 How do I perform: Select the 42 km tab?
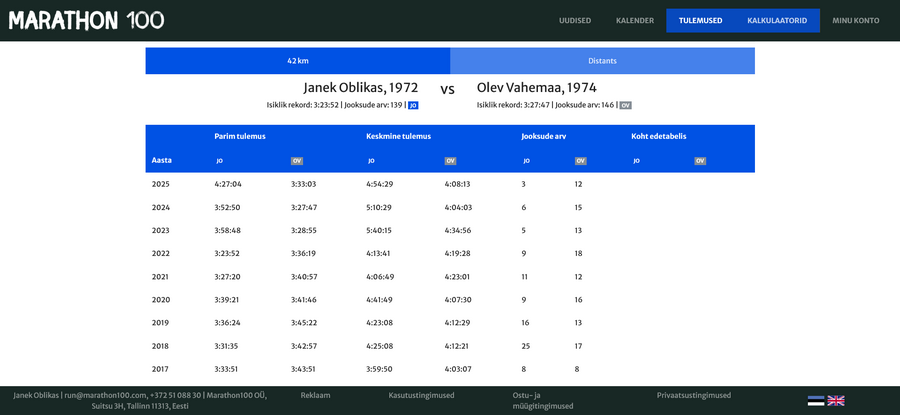pyautogui.click(x=297, y=61)
